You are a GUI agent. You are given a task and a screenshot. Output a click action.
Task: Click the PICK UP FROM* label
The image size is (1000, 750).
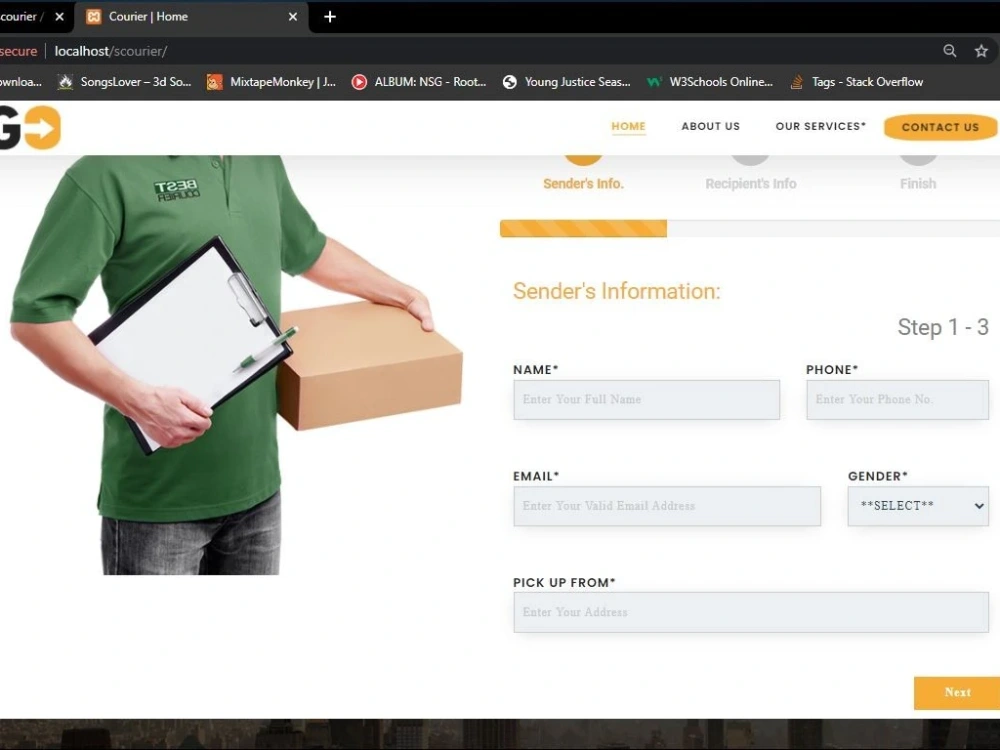point(564,583)
